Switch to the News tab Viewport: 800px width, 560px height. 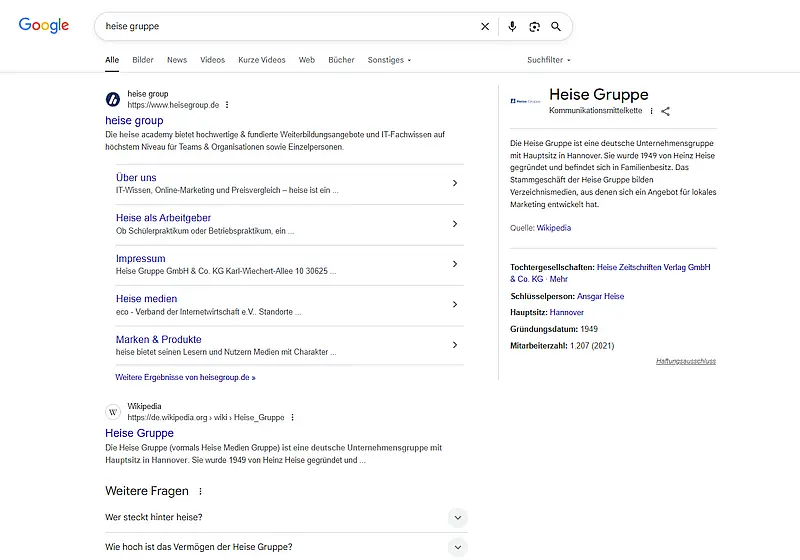177,60
